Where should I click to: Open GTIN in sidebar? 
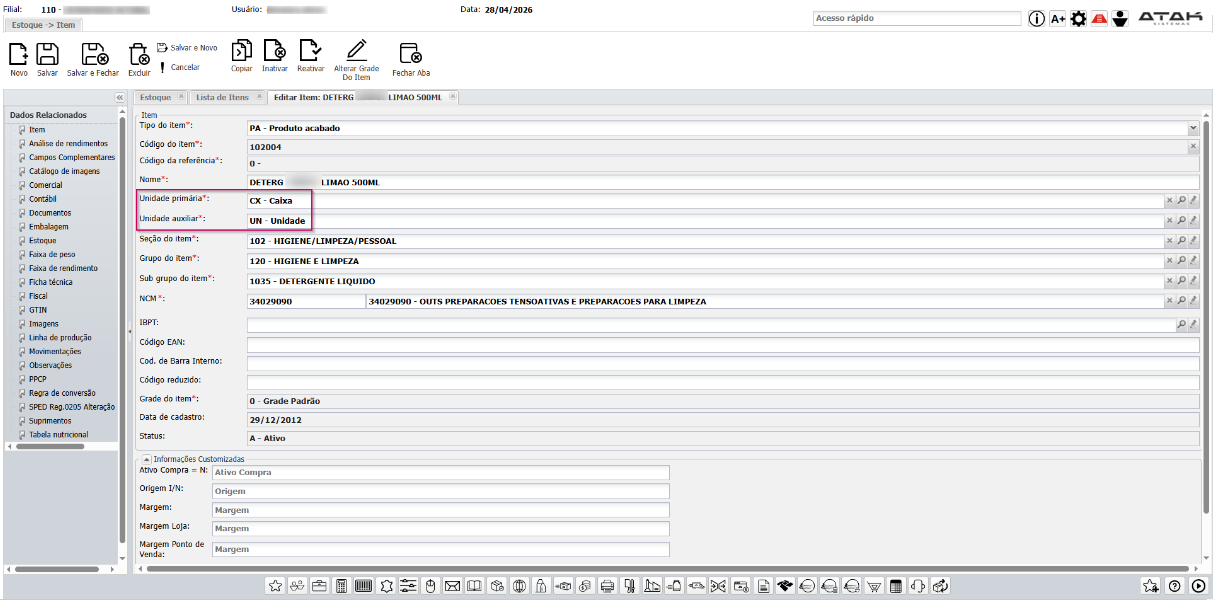(x=38, y=310)
